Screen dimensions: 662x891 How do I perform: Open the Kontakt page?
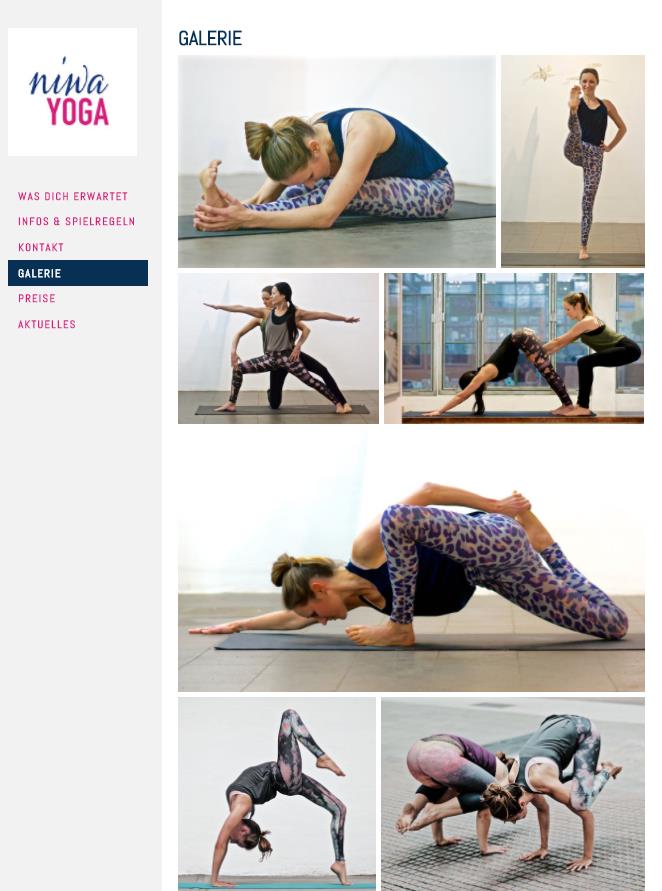(x=41, y=247)
